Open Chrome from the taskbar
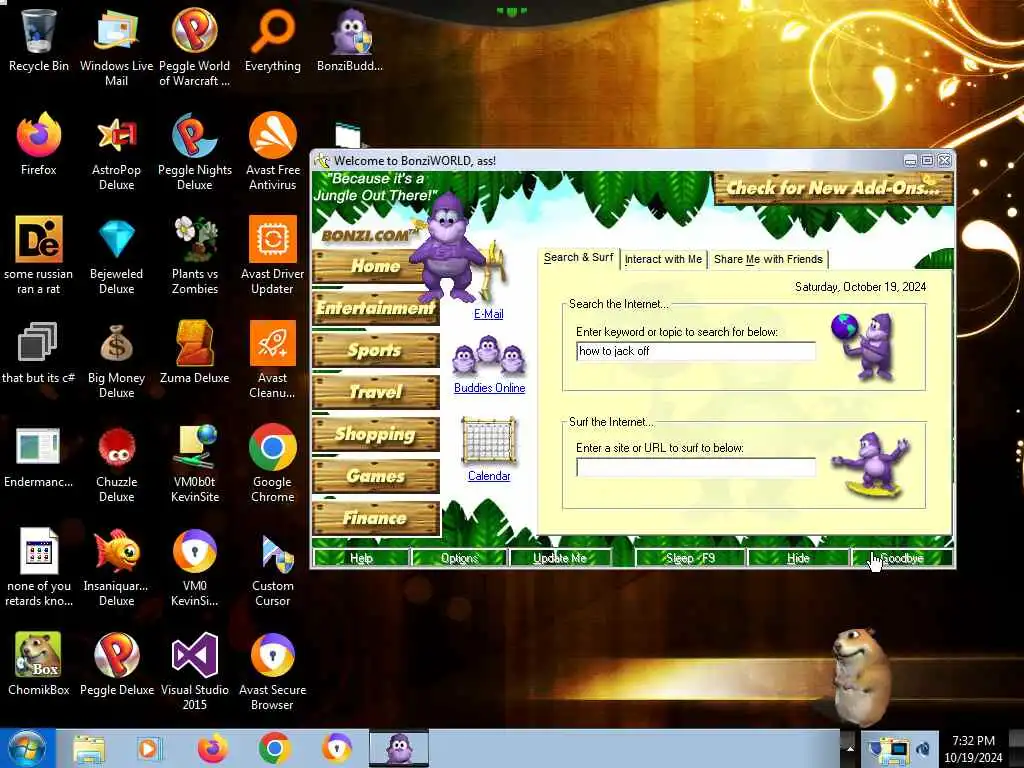 pyautogui.click(x=274, y=748)
